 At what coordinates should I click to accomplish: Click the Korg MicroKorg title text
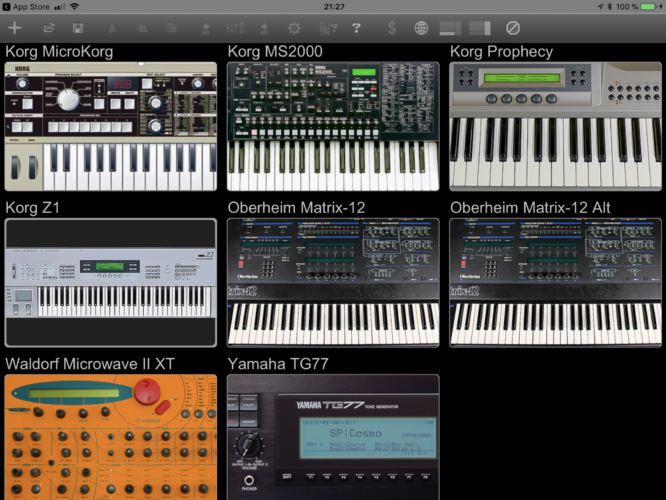click(x=59, y=52)
